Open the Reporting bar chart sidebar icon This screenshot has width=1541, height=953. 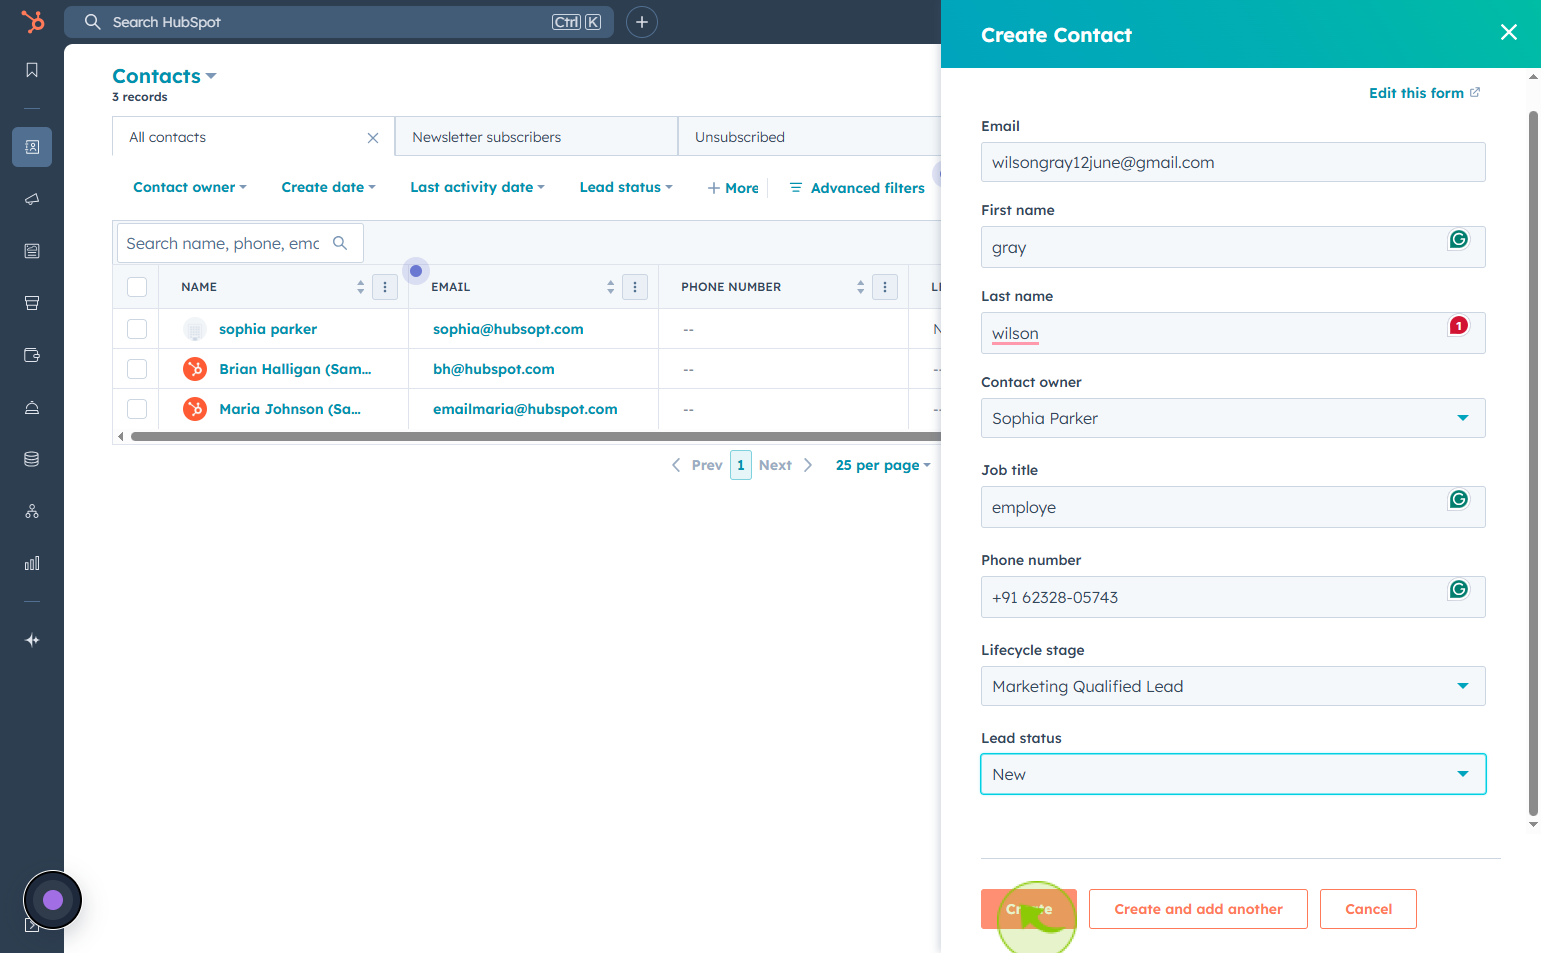coord(32,563)
